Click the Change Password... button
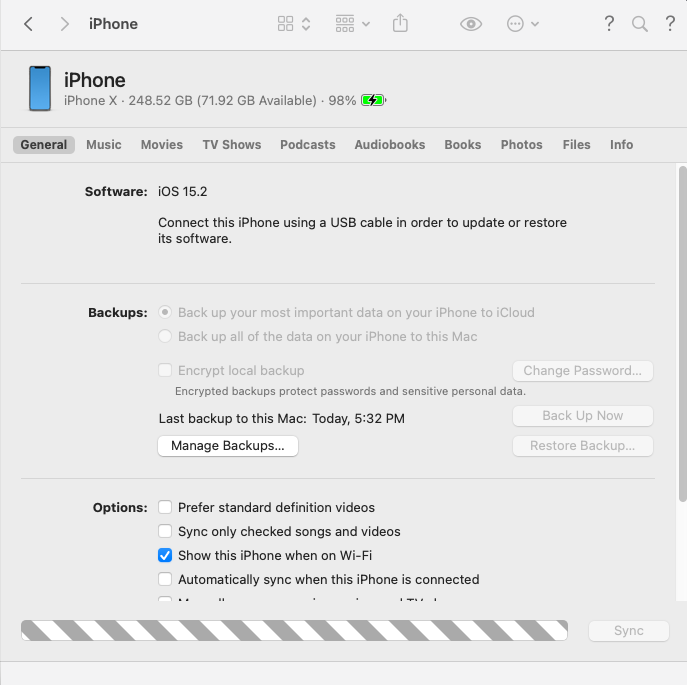The height and width of the screenshot is (685, 687). tap(583, 371)
